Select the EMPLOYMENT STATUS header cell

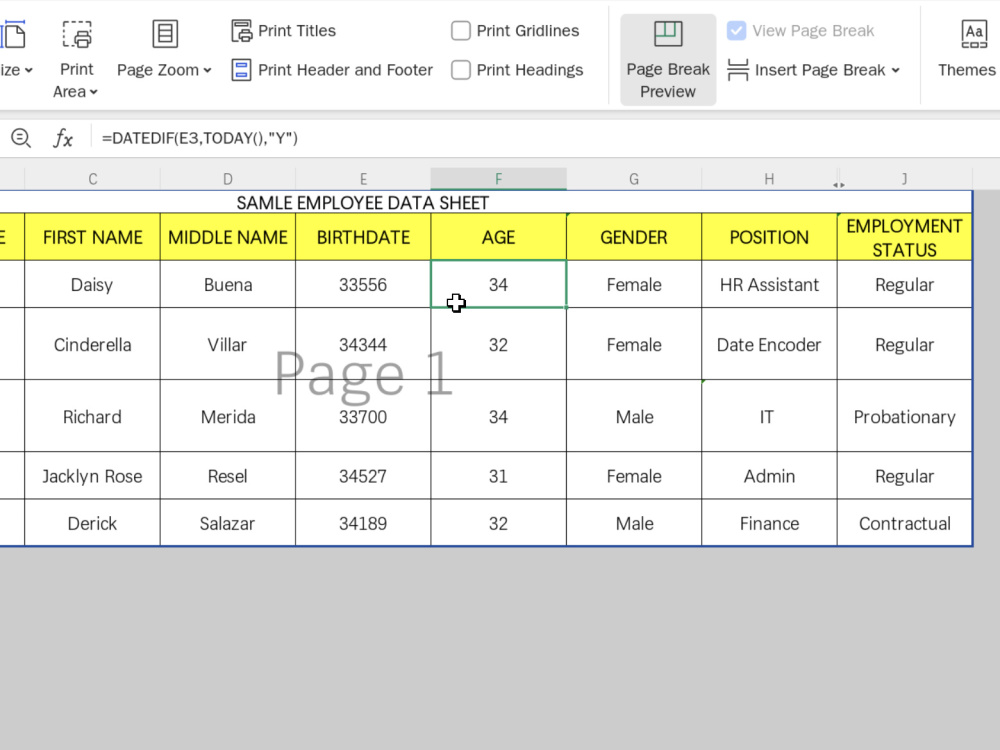(x=904, y=237)
